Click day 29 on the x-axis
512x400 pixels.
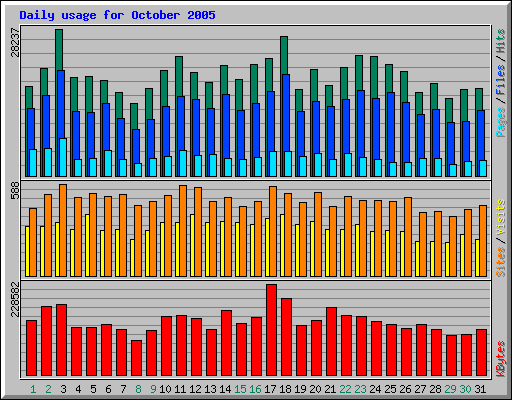click(x=450, y=389)
